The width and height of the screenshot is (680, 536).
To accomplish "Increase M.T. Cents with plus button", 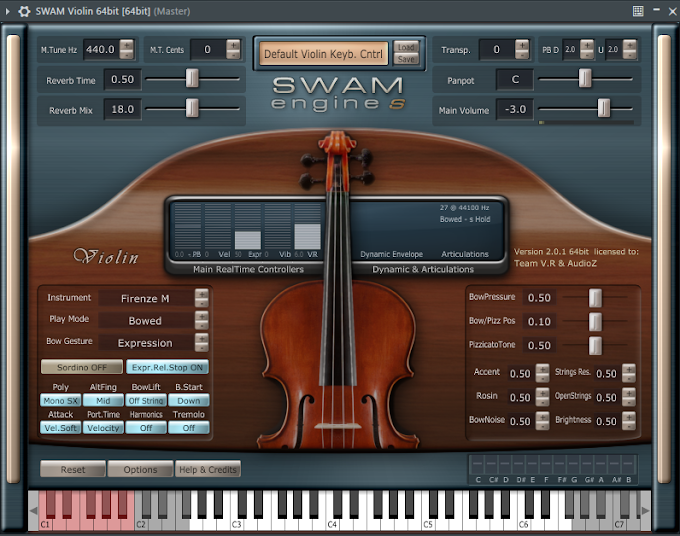I will 233,45.
